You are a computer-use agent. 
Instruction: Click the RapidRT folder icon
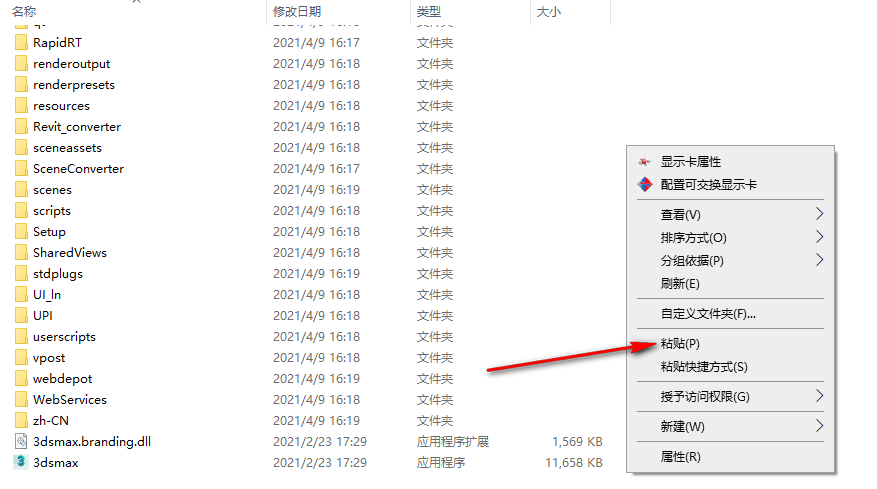[x=21, y=43]
